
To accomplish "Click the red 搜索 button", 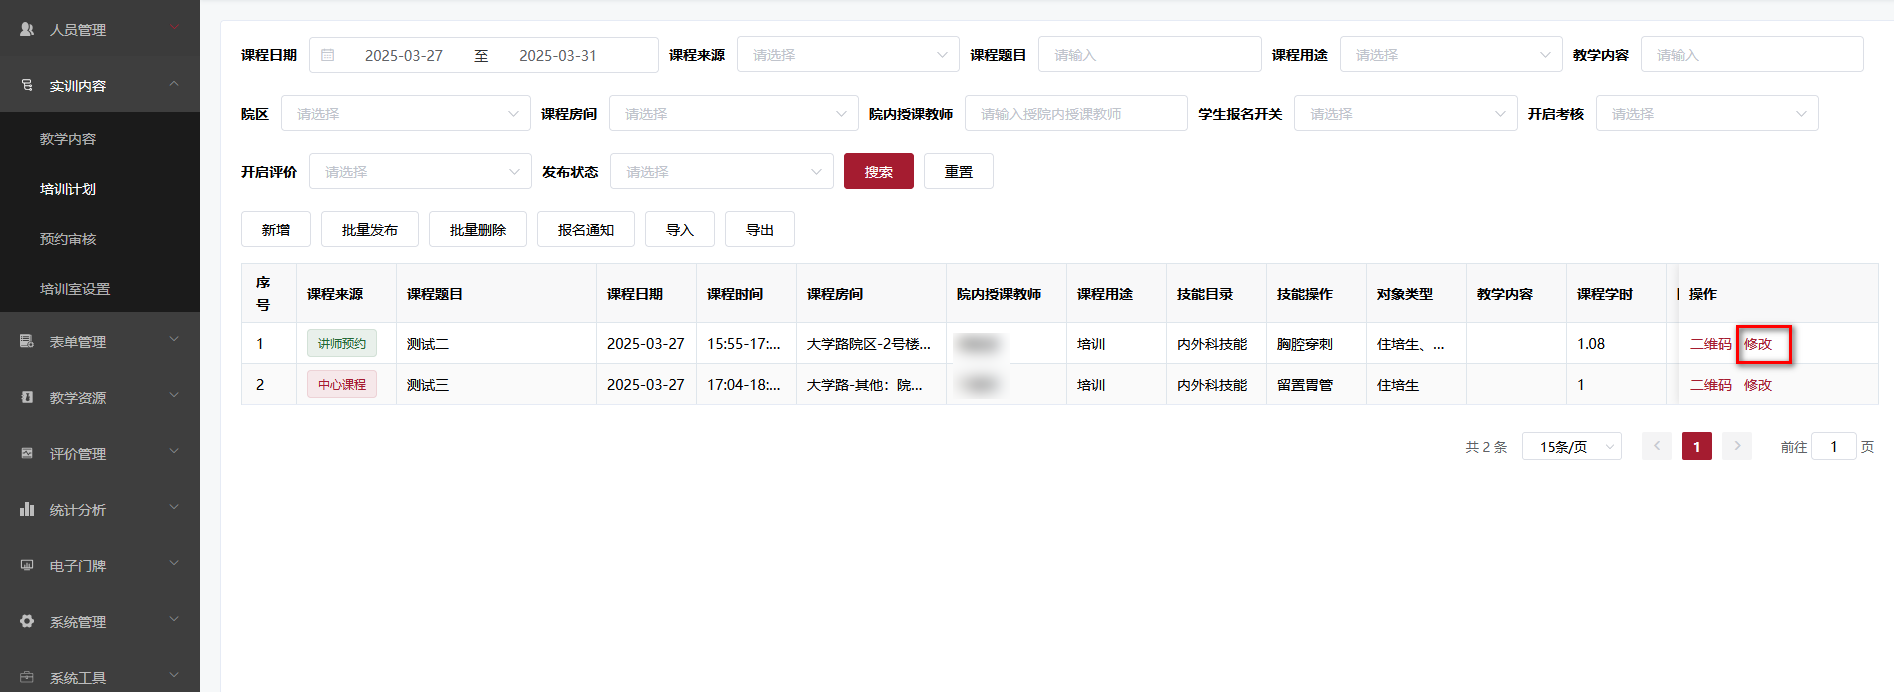I will click(879, 172).
